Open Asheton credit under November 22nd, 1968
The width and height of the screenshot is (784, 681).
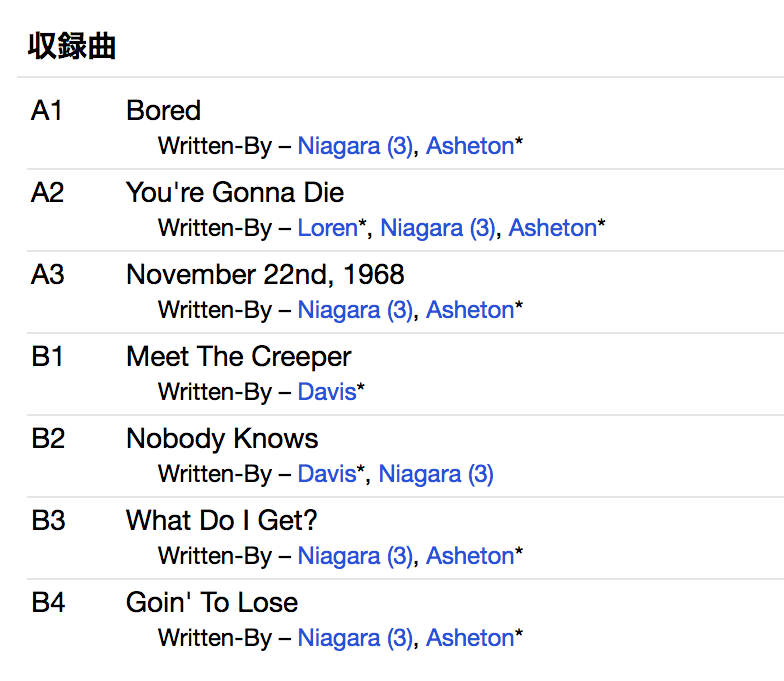tap(470, 310)
